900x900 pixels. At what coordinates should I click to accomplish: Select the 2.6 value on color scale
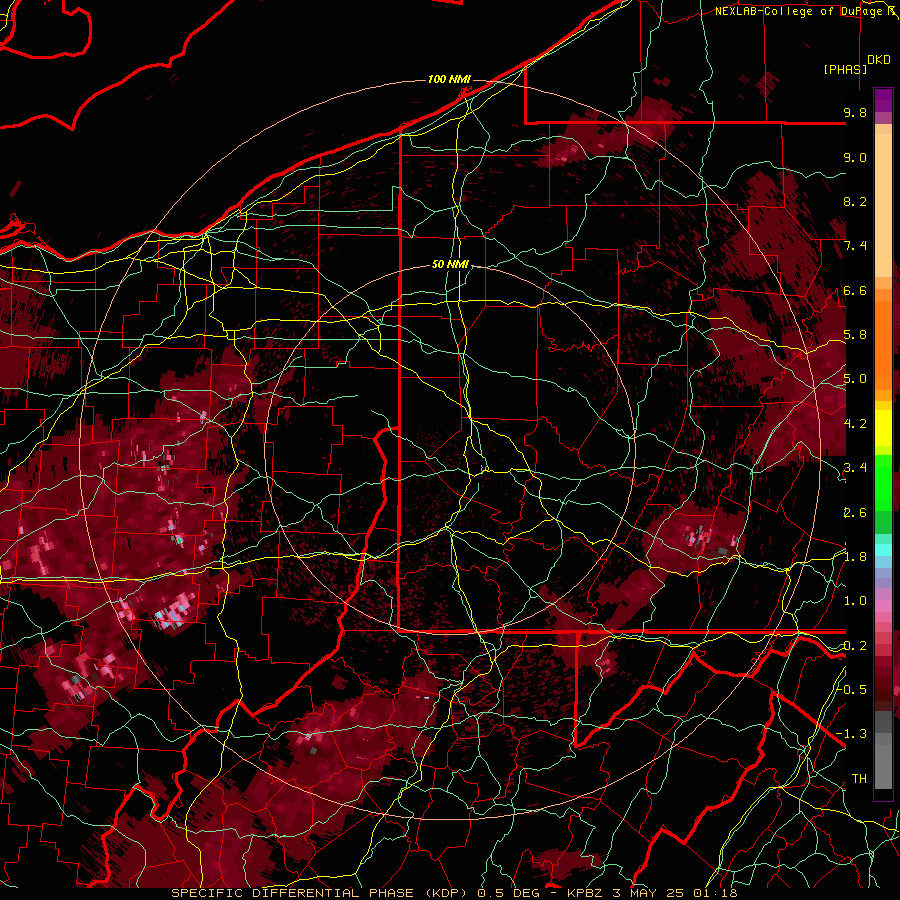click(855, 513)
